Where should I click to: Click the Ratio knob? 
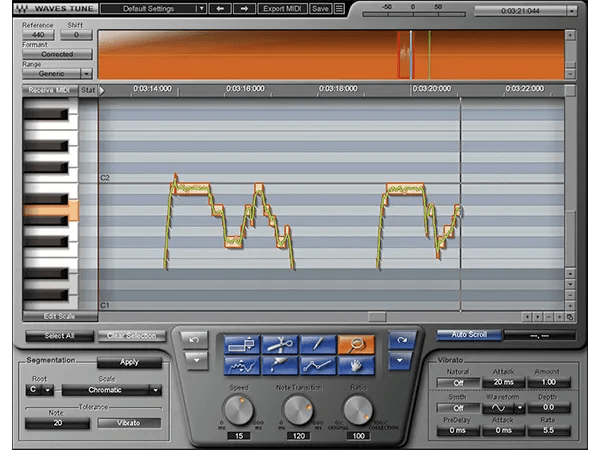358,410
